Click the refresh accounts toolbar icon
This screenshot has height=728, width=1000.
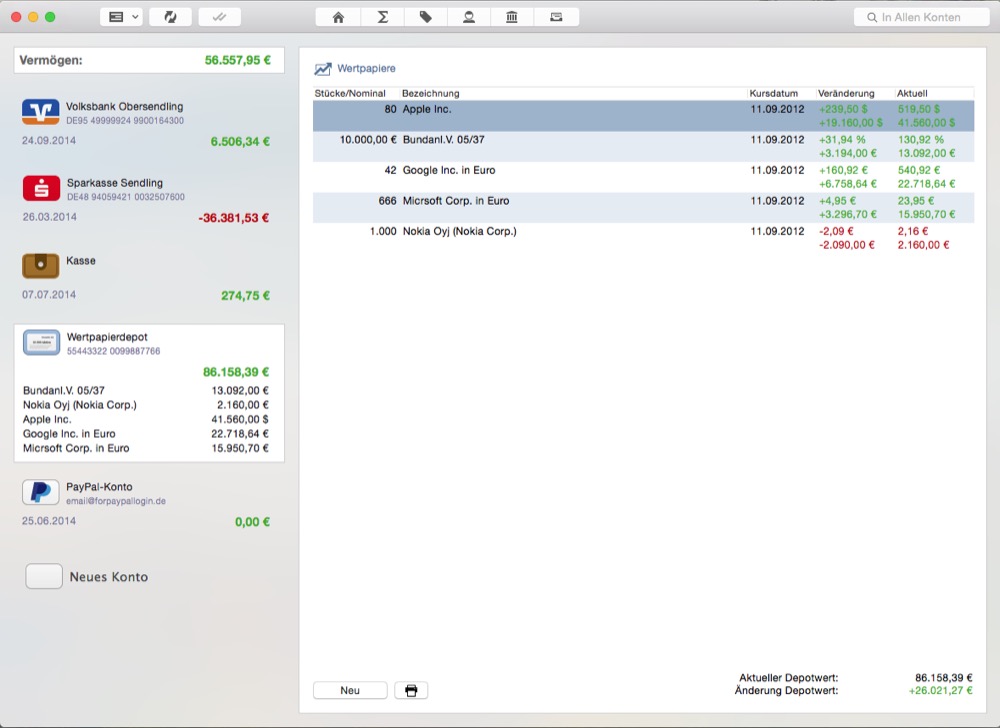point(170,17)
